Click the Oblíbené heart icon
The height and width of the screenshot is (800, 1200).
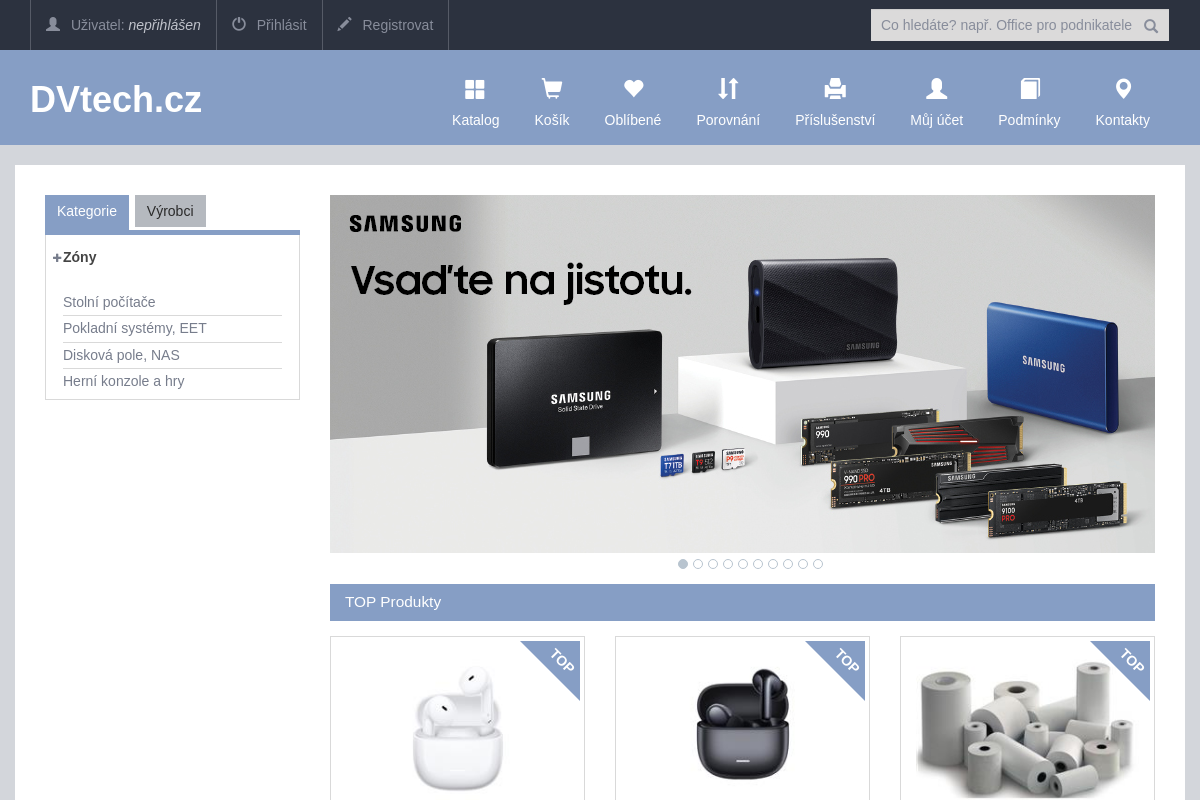click(x=633, y=89)
